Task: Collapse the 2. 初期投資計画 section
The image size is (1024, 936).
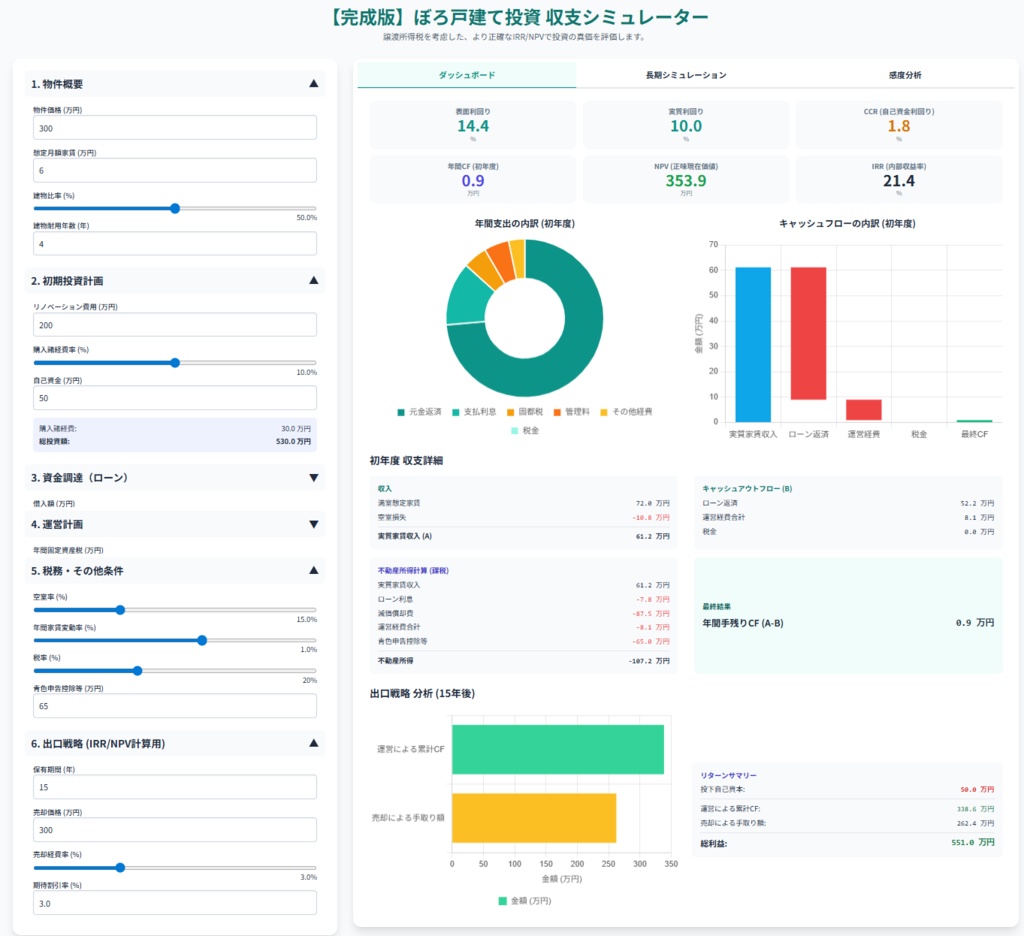Action: tap(175, 281)
